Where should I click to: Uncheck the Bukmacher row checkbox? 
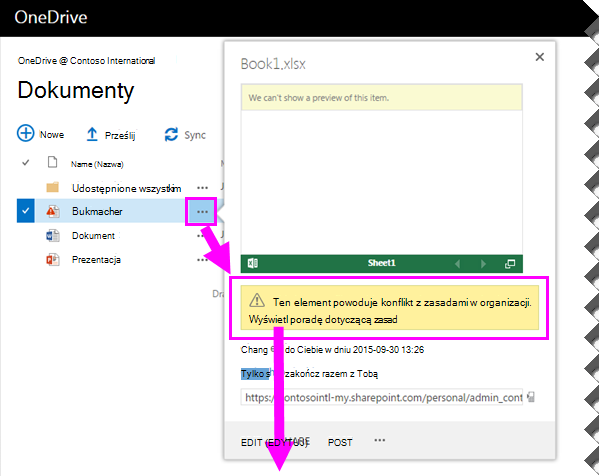pos(26,211)
